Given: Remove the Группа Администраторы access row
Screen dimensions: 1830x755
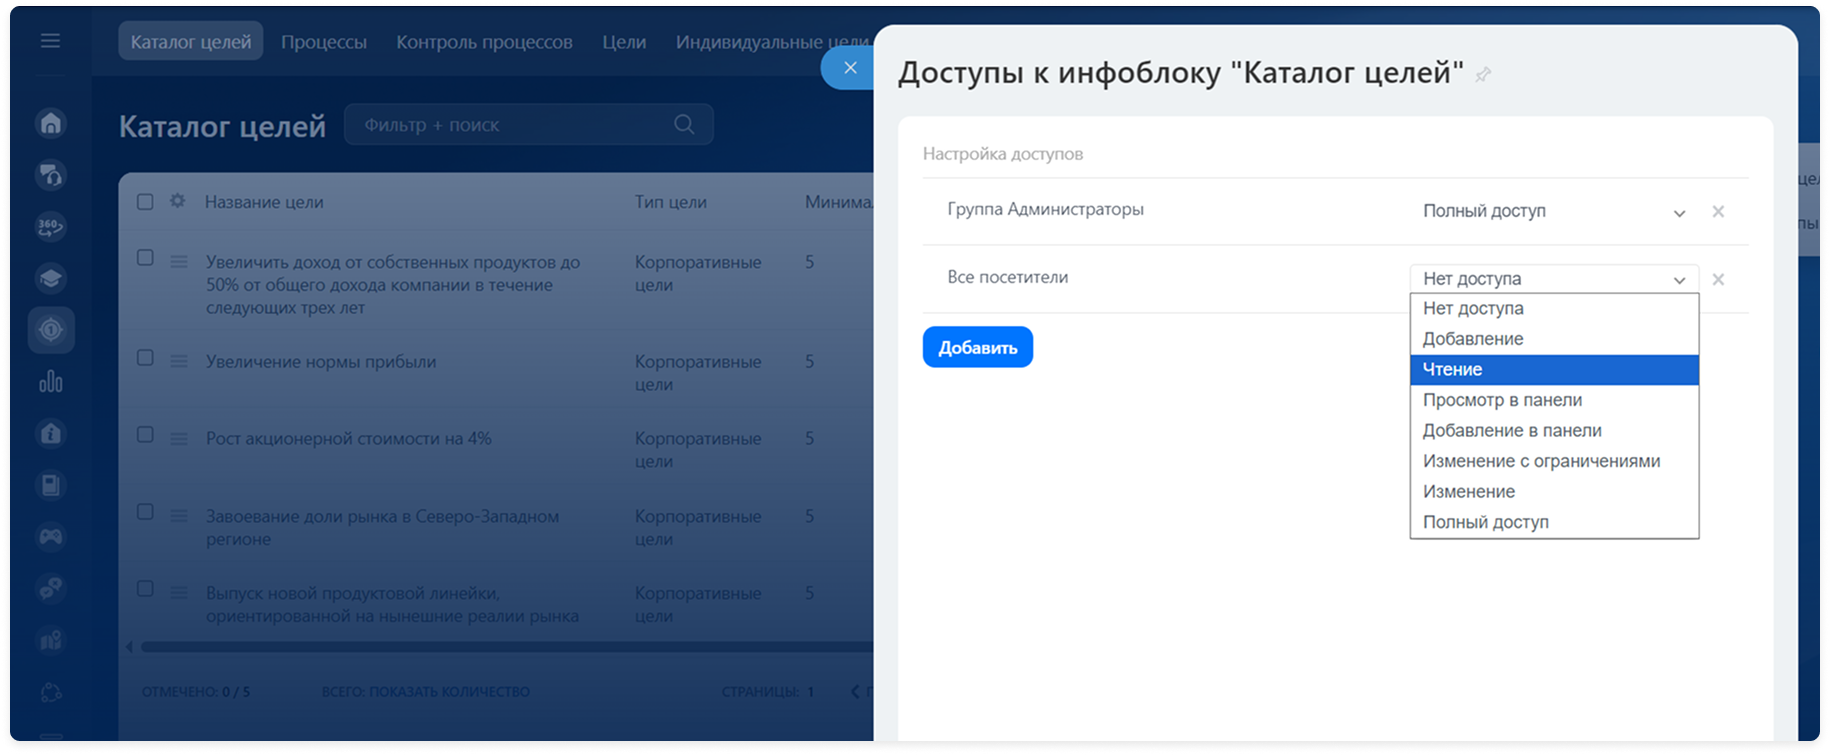Looking at the screenshot, I should tap(1718, 212).
